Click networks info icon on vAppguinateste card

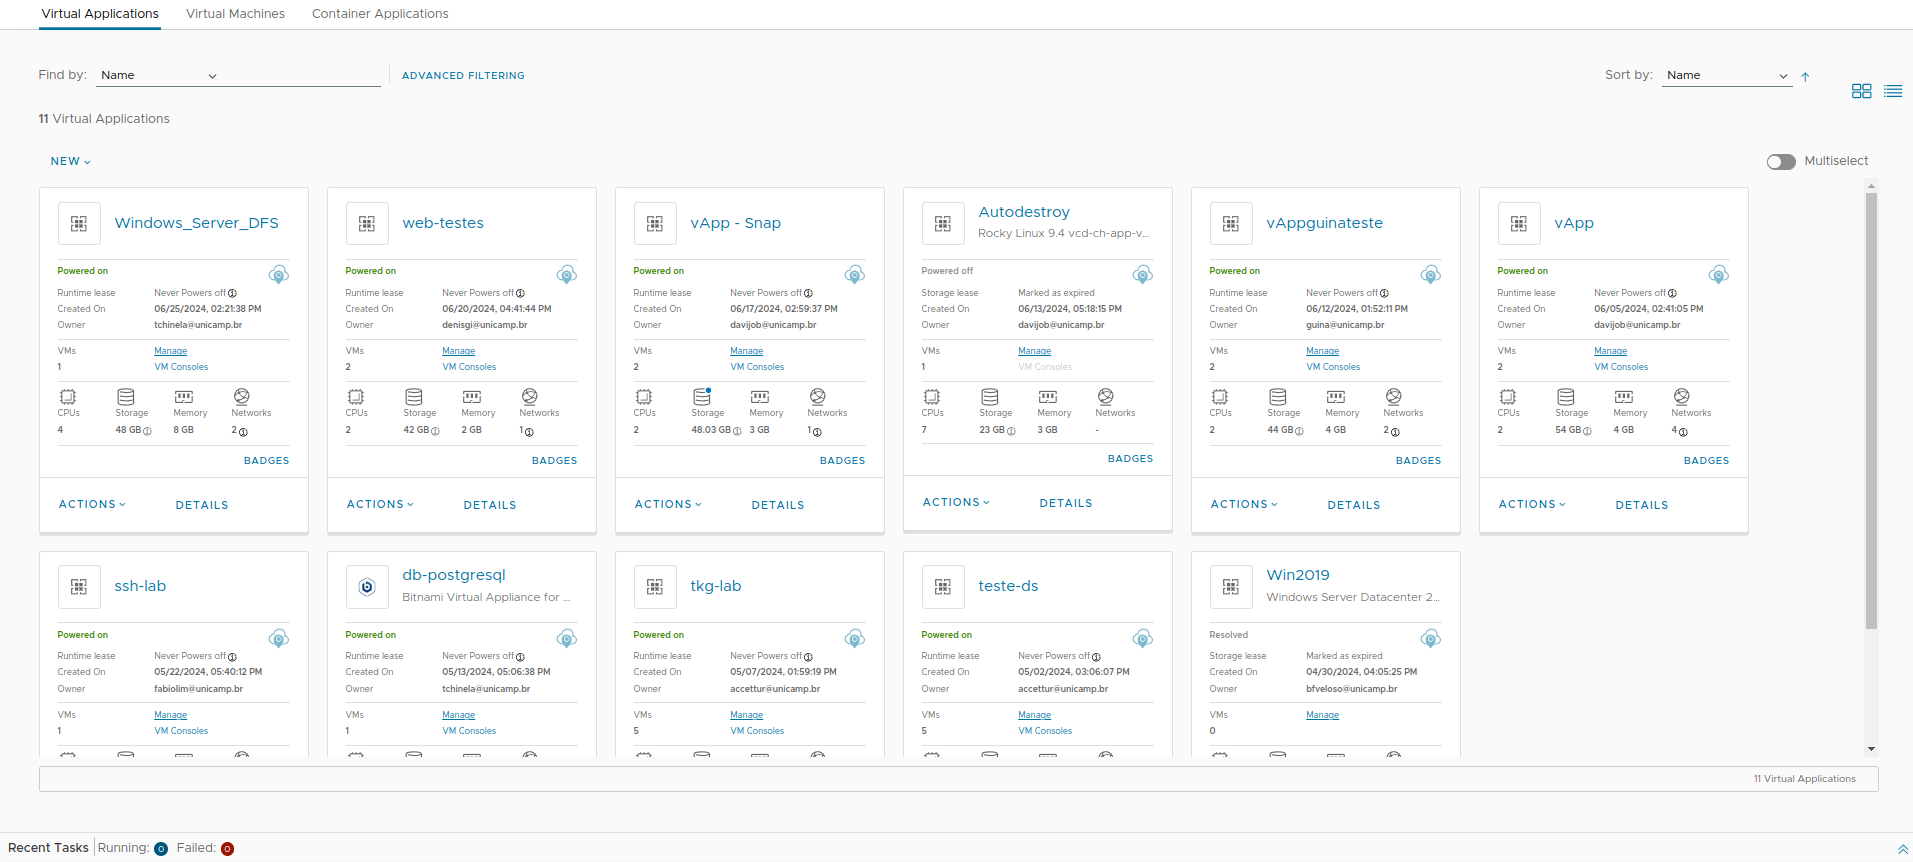point(1395,432)
